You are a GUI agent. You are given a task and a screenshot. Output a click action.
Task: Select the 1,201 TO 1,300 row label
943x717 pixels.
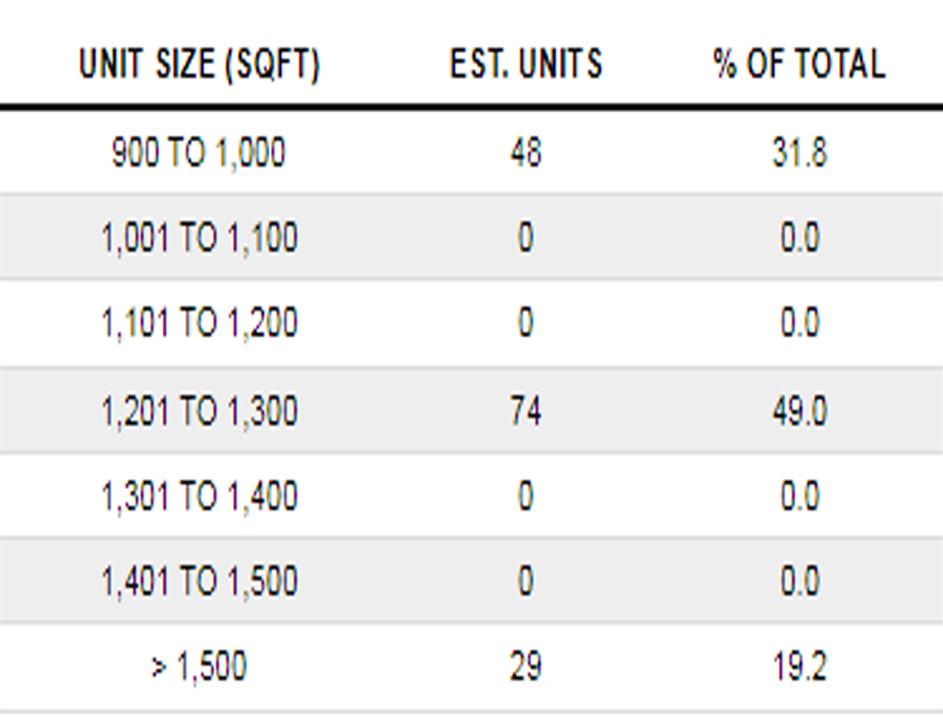(199, 410)
